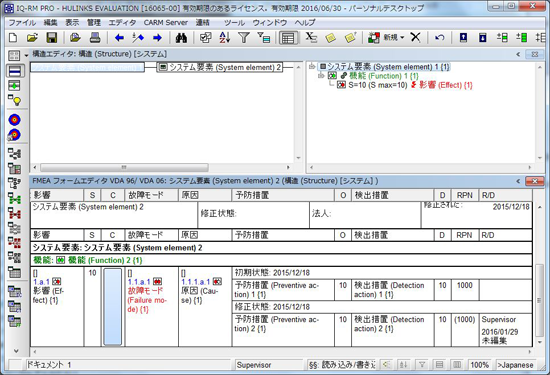Click 影響 (Effect) {1} cell in form

(x=57, y=307)
